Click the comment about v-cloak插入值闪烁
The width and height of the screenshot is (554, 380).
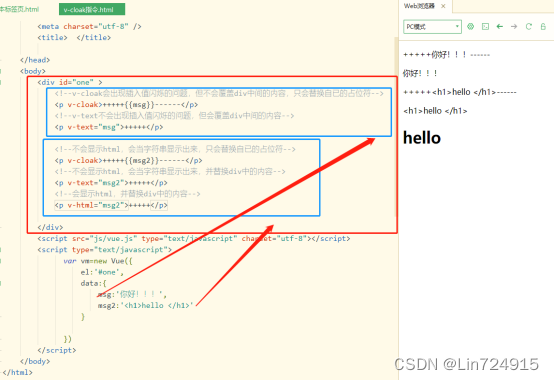pyautogui.click(x=219, y=94)
